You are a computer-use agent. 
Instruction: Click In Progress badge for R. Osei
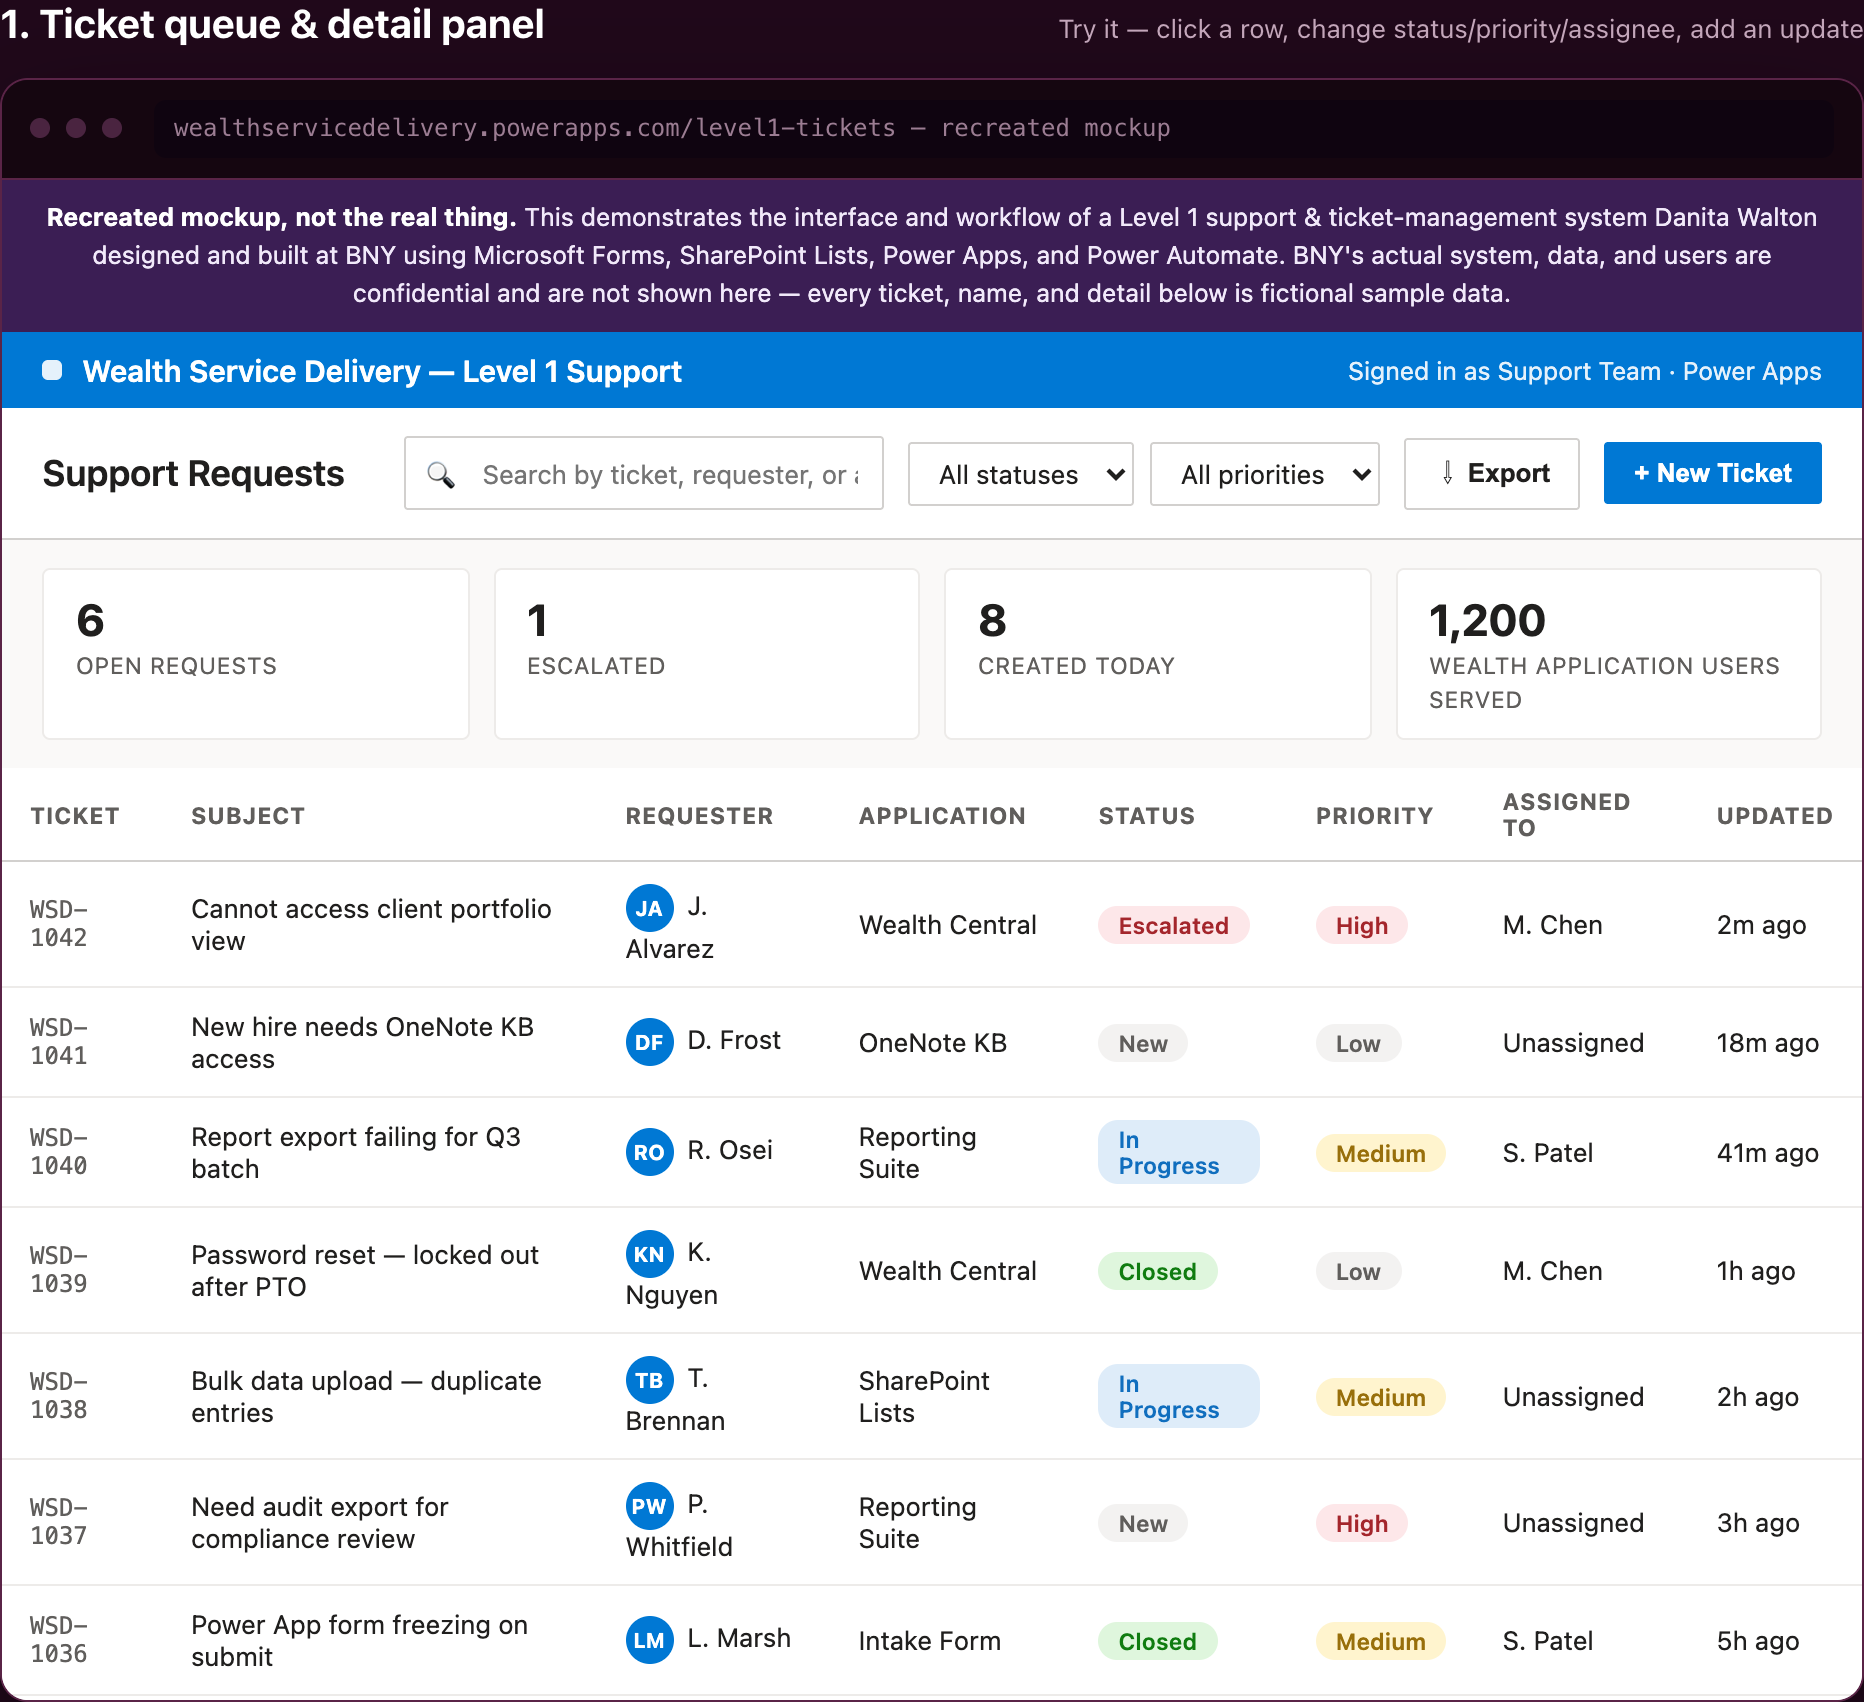pyautogui.click(x=1178, y=1152)
